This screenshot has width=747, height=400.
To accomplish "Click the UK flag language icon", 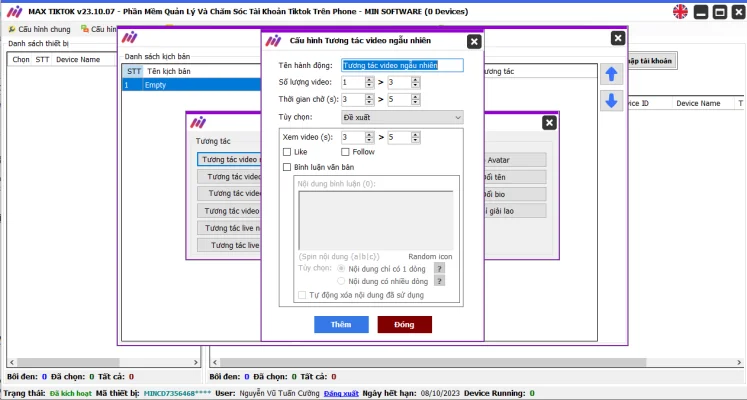I will (680, 12).
